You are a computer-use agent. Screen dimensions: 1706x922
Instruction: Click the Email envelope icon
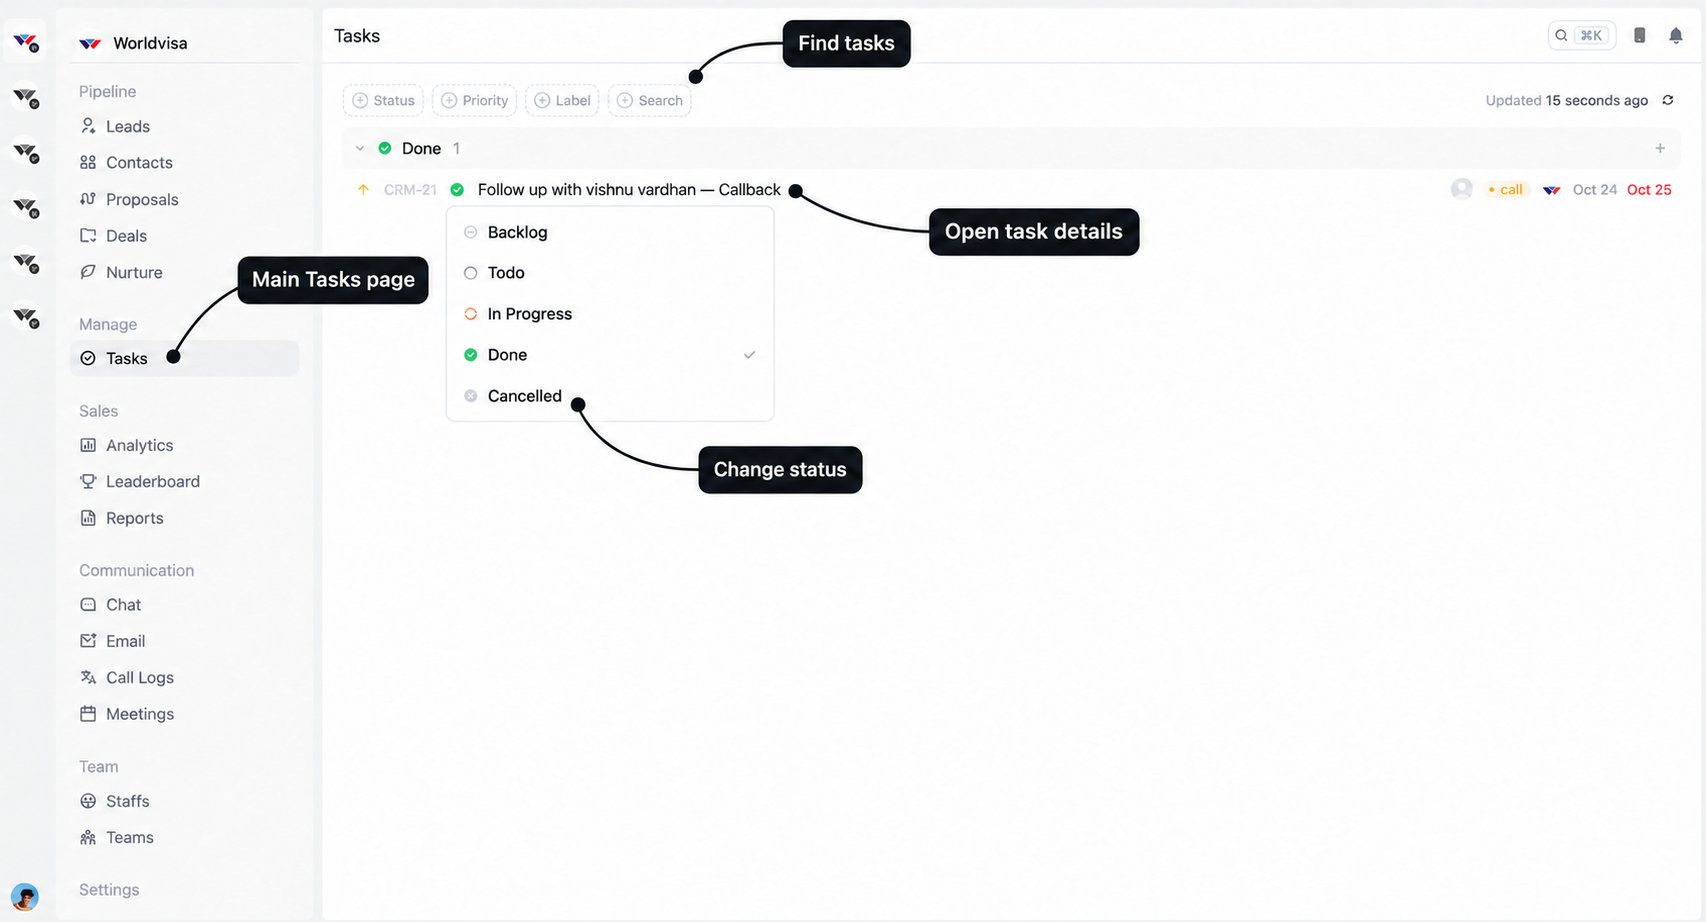coord(88,641)
